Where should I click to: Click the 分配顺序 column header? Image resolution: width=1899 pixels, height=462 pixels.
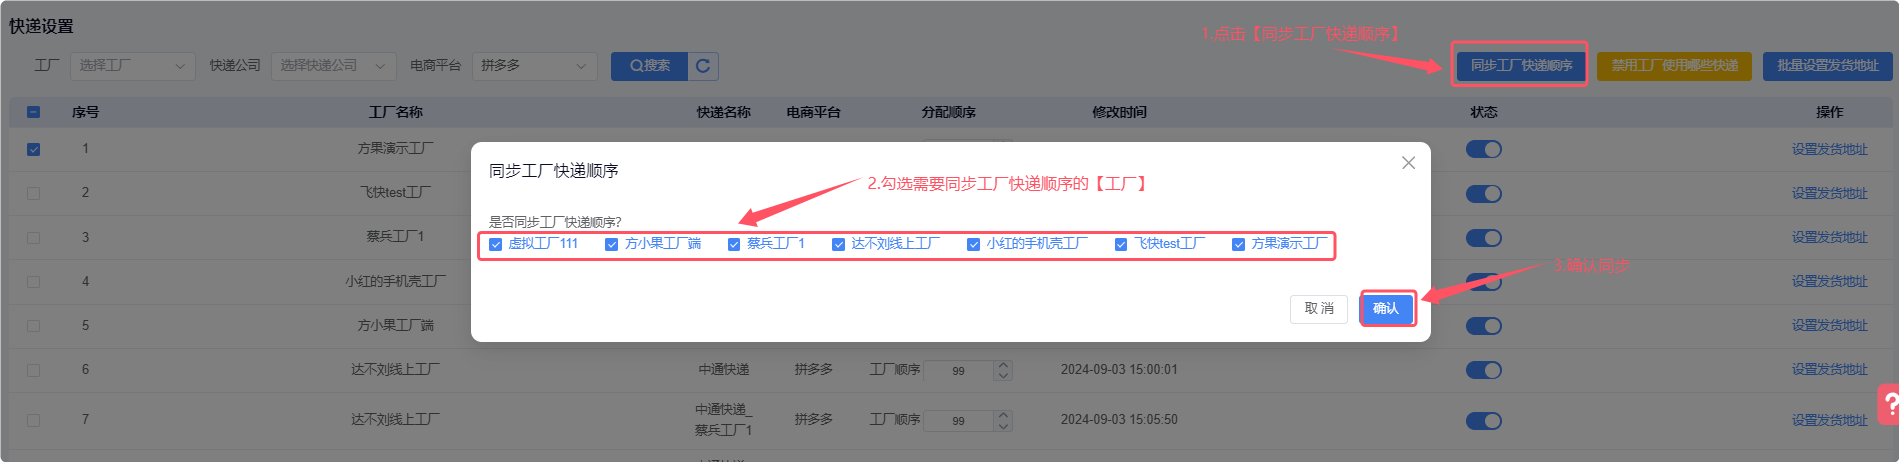[948, 112]
